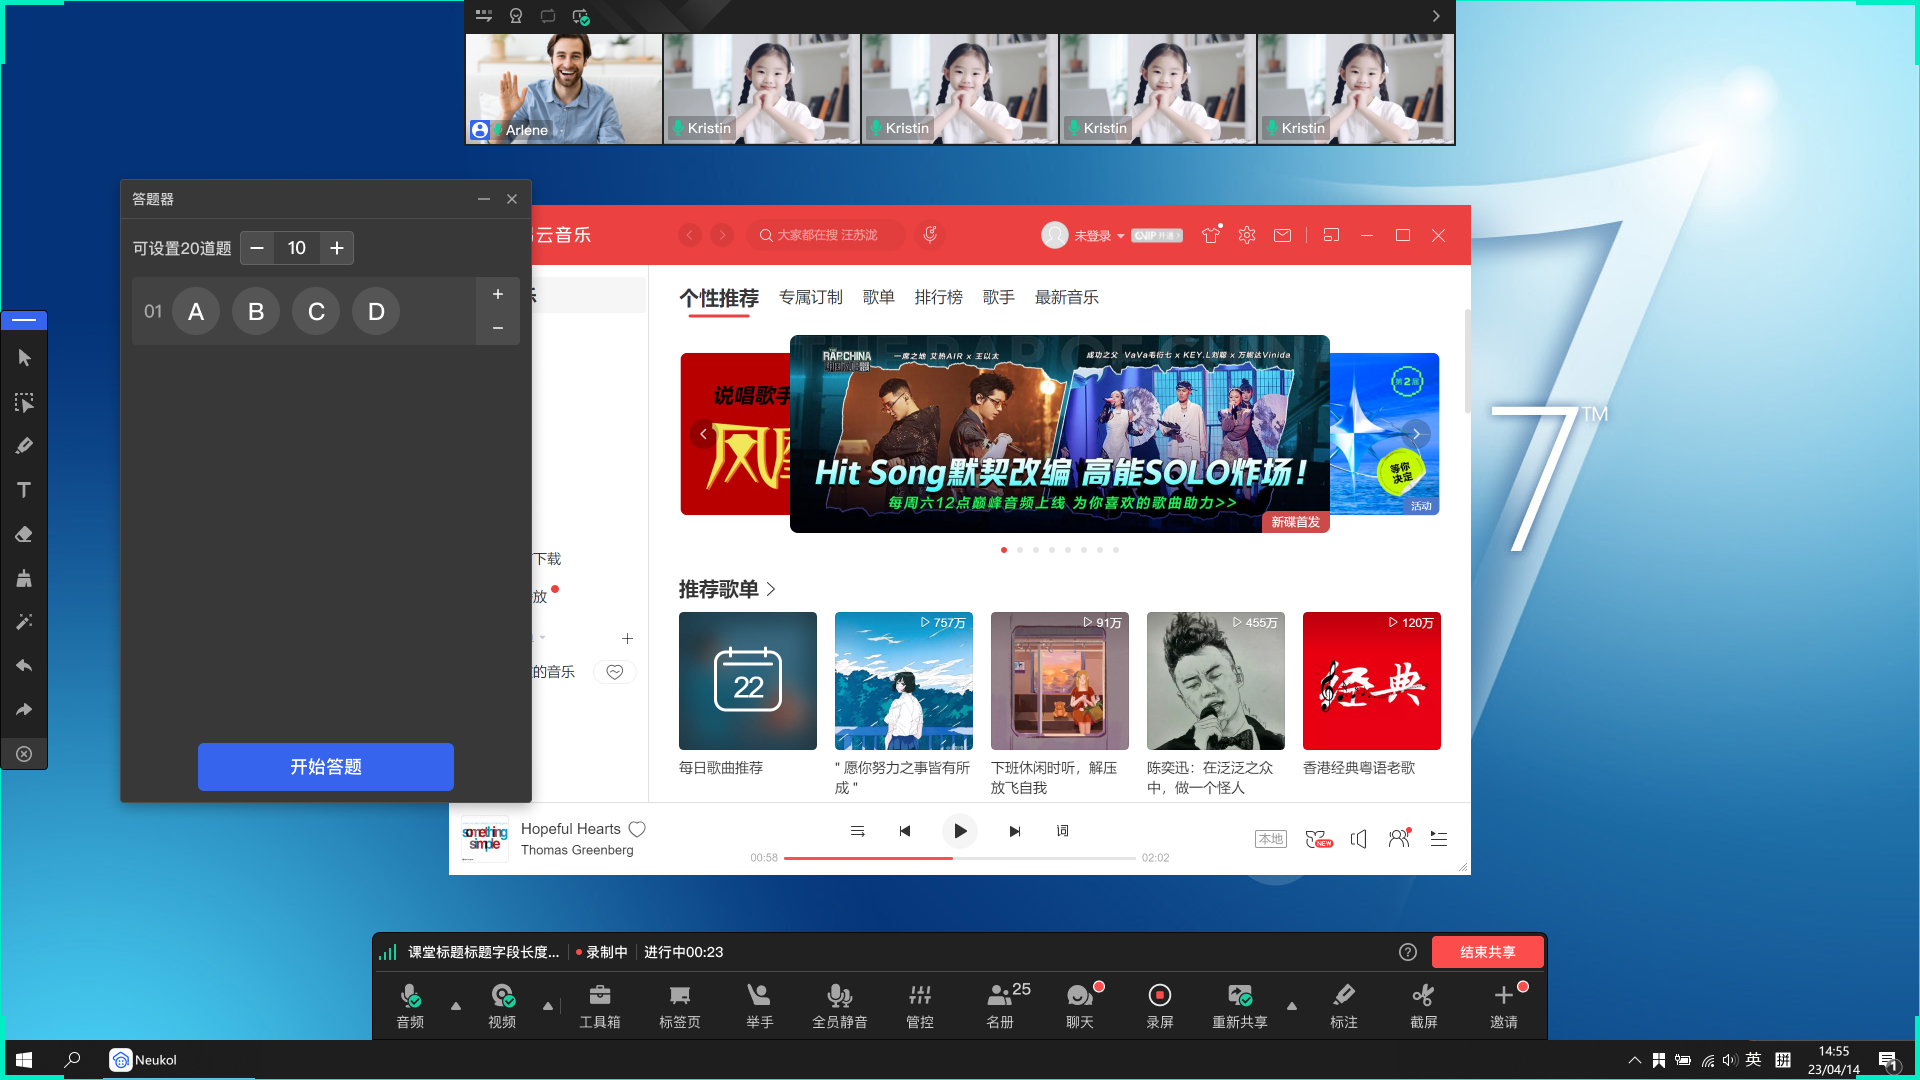Show hidden system tray icons
Image resolution: width=1920 pixels, height=1080 pixels.
click(x=1634, y=1060)
